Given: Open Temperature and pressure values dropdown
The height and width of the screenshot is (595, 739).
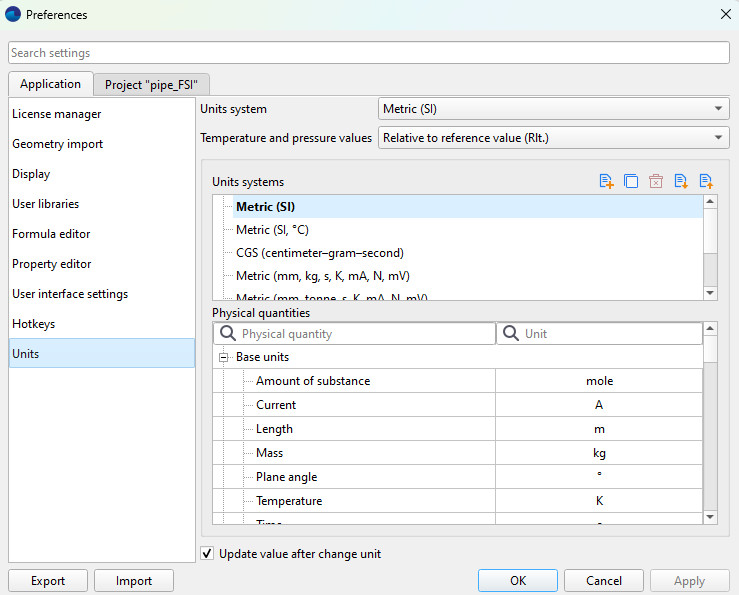Looking at the screenshot, I should pos(553,138).
